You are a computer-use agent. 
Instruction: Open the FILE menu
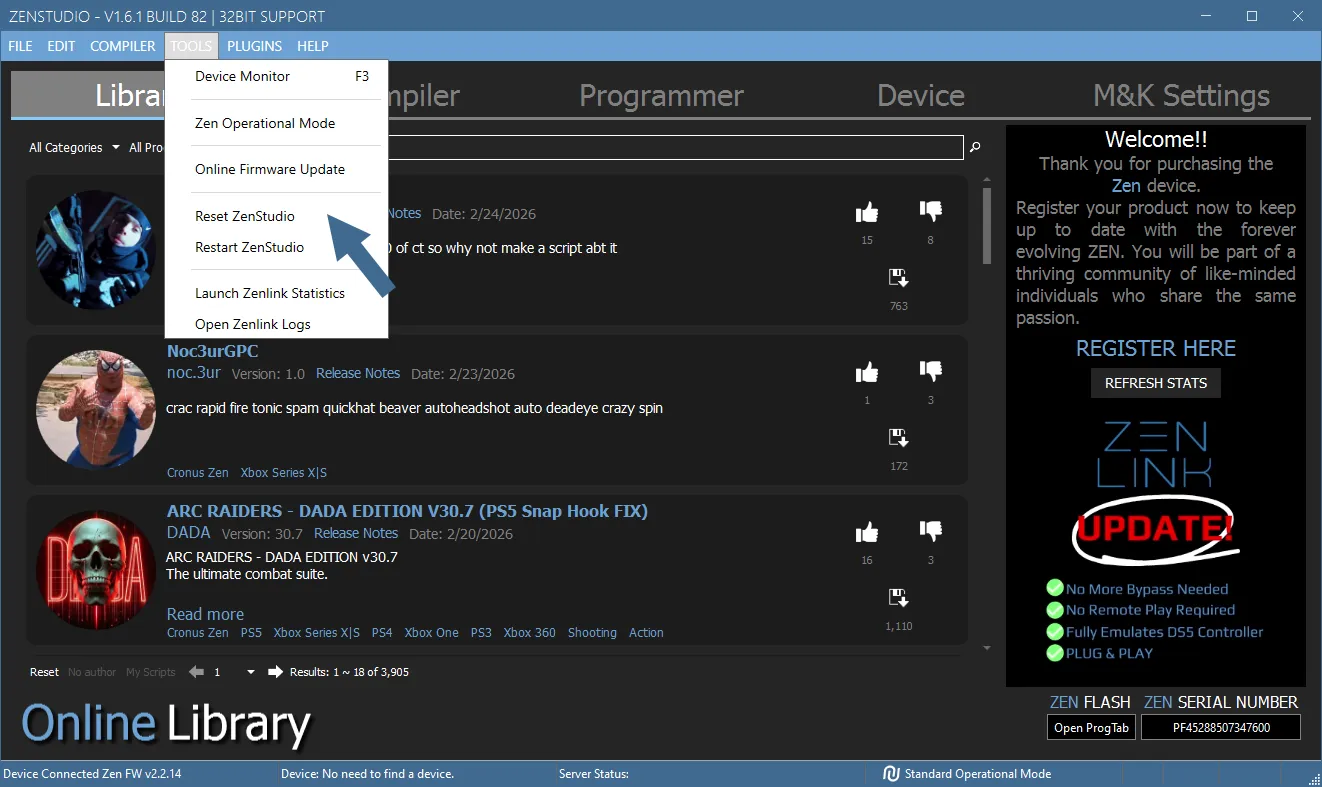pyautogui.click(x=20, y=46)
